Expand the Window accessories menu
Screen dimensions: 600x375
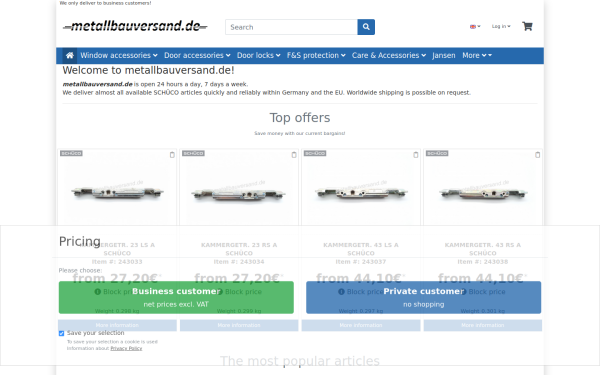[x=119, y=55]
